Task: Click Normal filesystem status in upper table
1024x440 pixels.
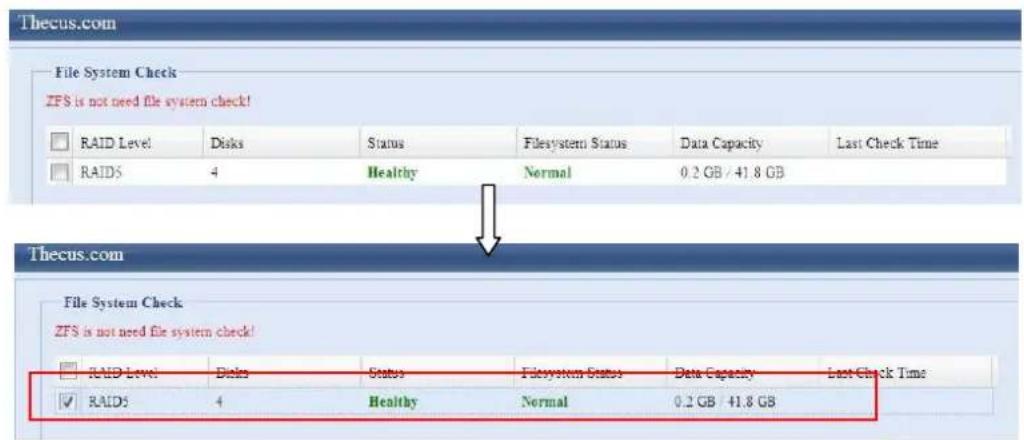Action: 547,174
